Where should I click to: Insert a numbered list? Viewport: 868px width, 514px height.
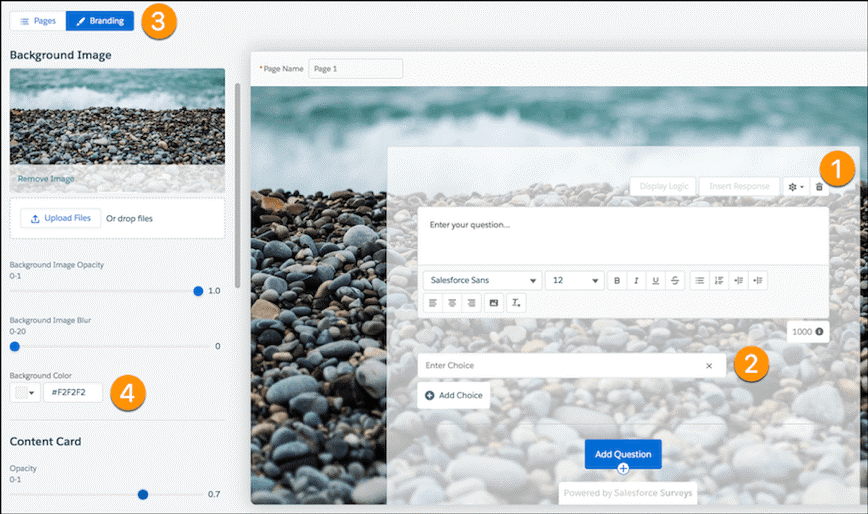pos(719,281)
